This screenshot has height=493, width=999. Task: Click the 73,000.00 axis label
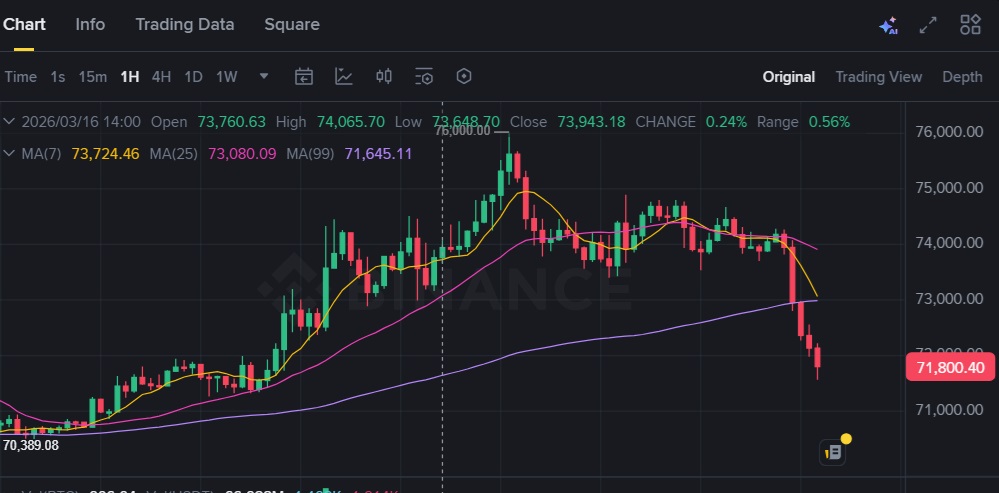(x=949, y=298)
